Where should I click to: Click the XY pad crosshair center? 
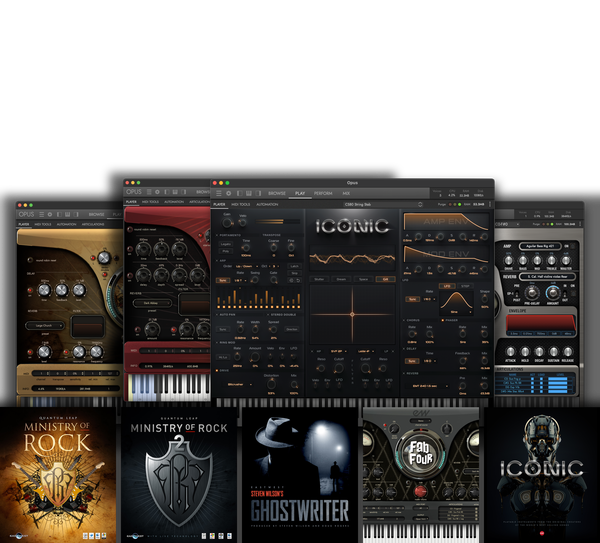tap(352, 315)
